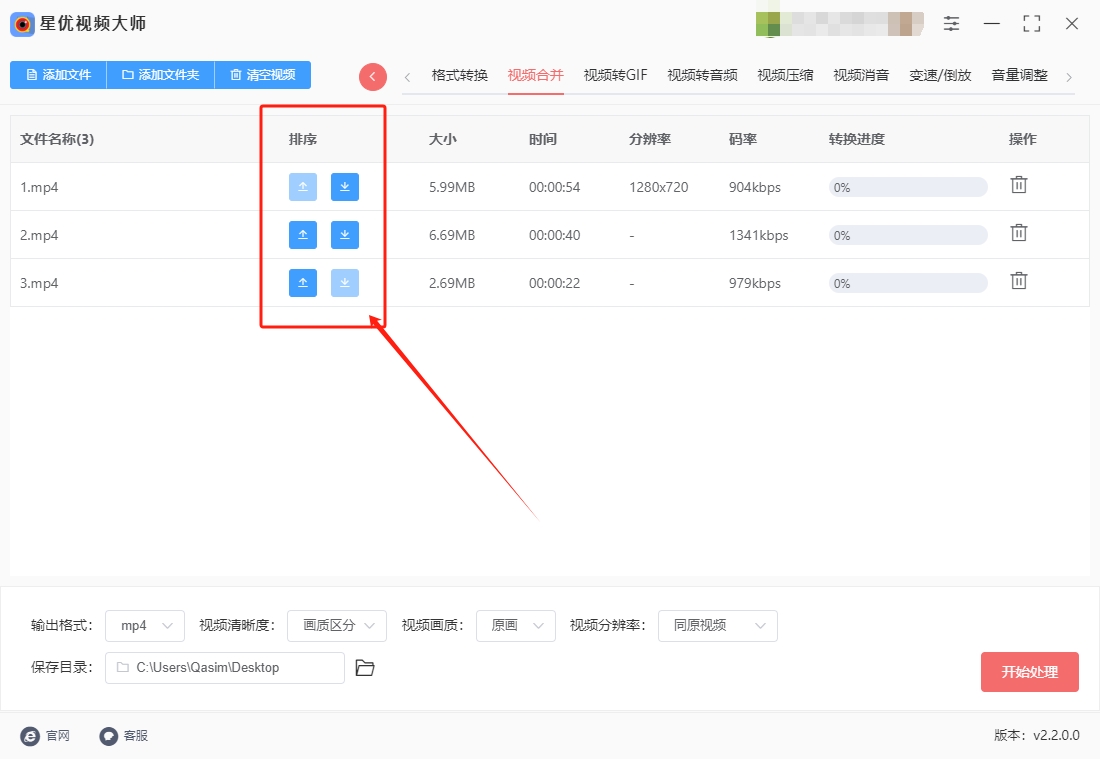Screen dimensions: 1100x760
Task: Open 视频画质 原画 dropdown
Action: 516,626
